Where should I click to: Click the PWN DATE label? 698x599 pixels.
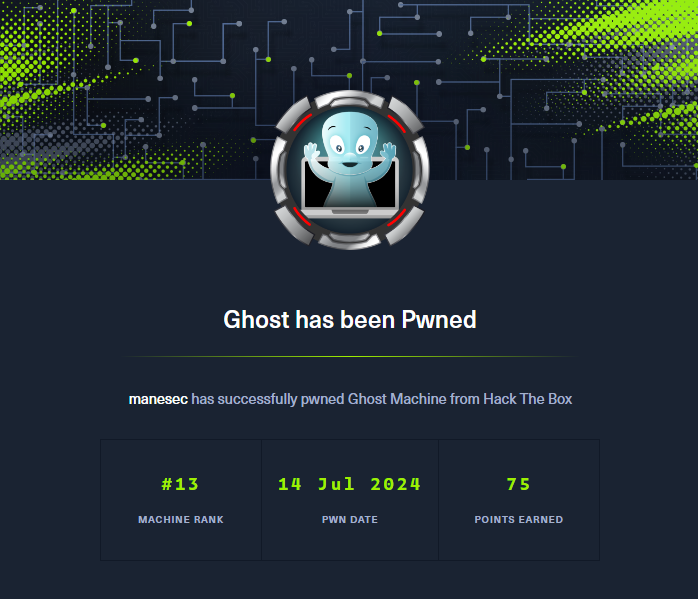tap(350, 519)
